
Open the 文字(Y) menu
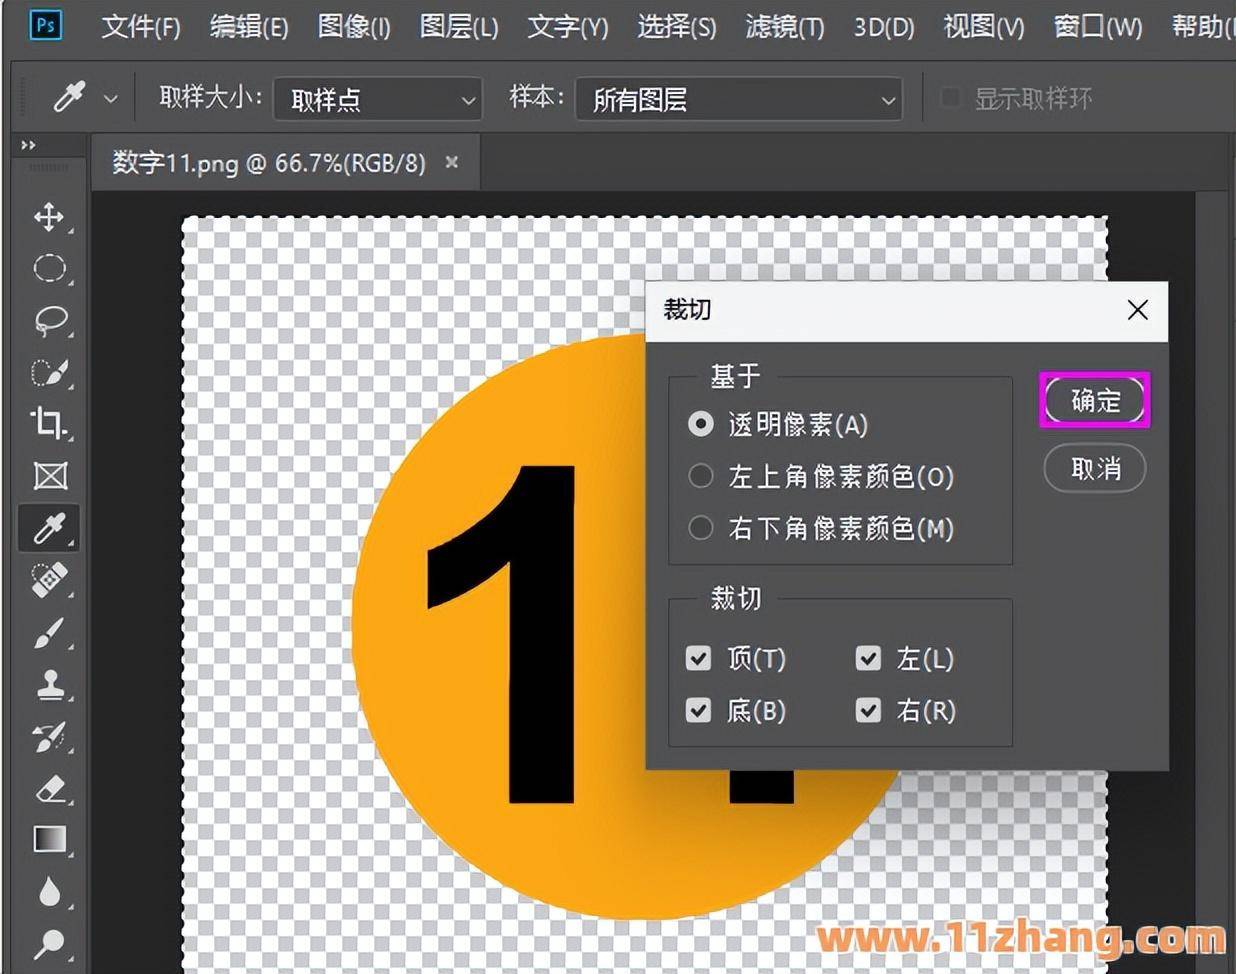click(x=568, y=26)
